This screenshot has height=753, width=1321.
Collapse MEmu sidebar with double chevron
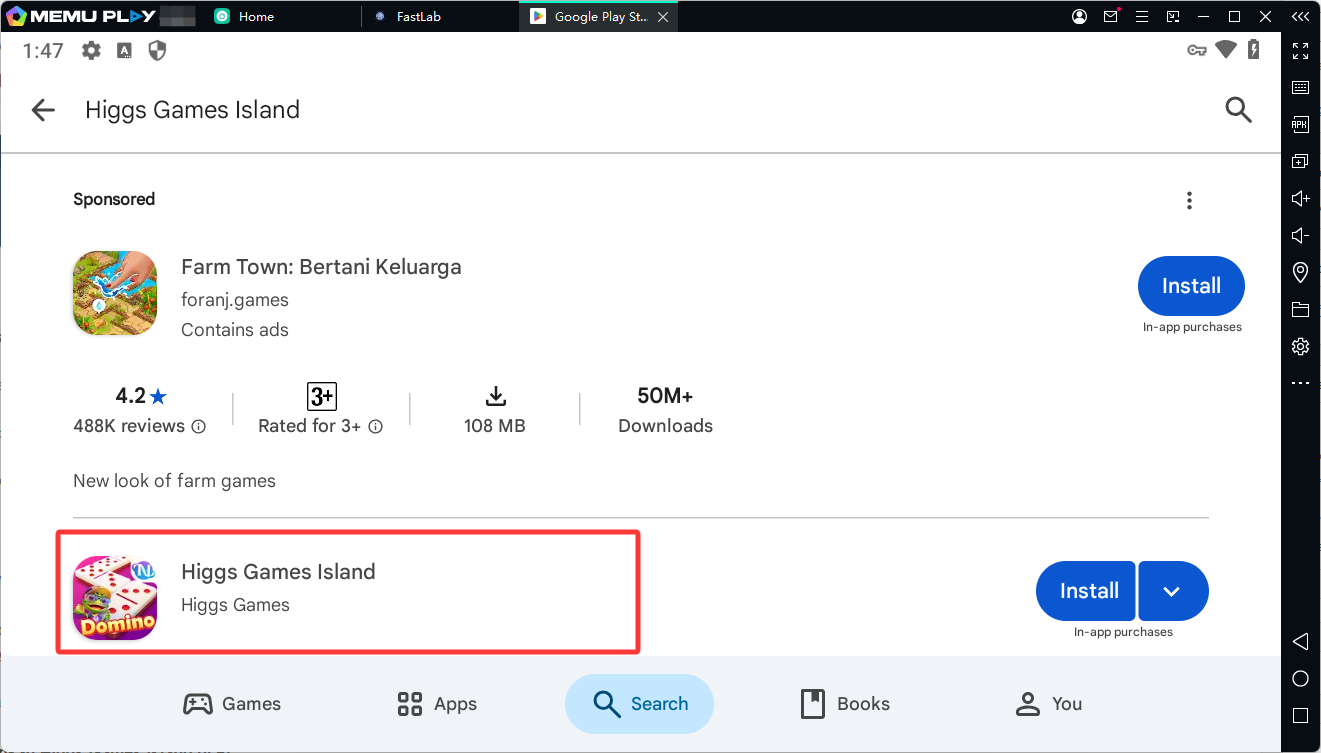click(1300, 16)
